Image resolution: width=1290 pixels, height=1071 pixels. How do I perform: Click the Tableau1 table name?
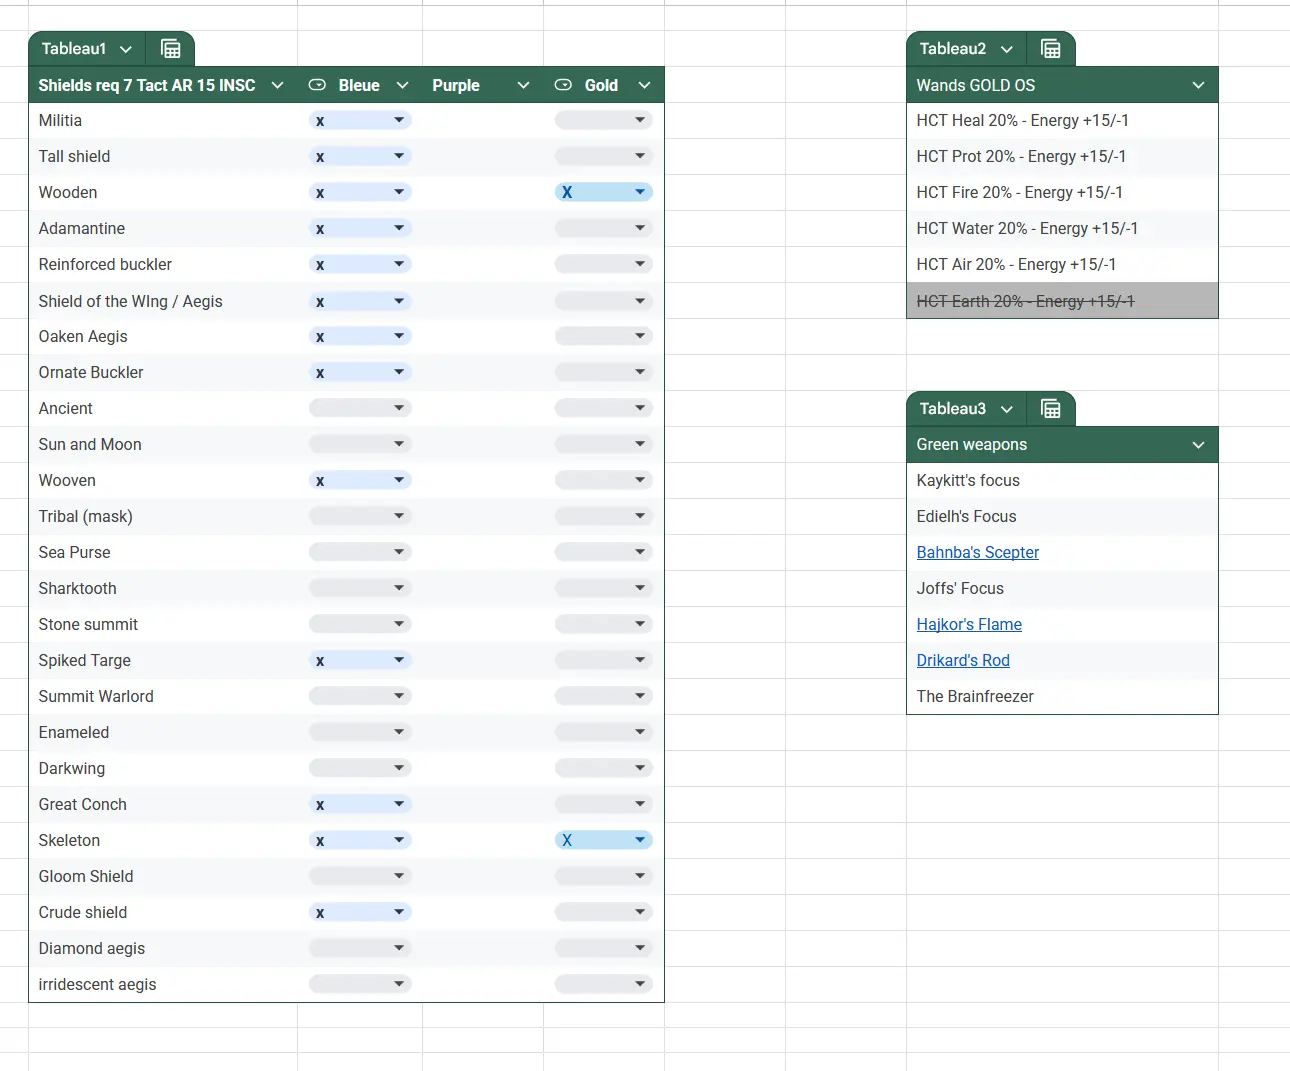point(74,49)
